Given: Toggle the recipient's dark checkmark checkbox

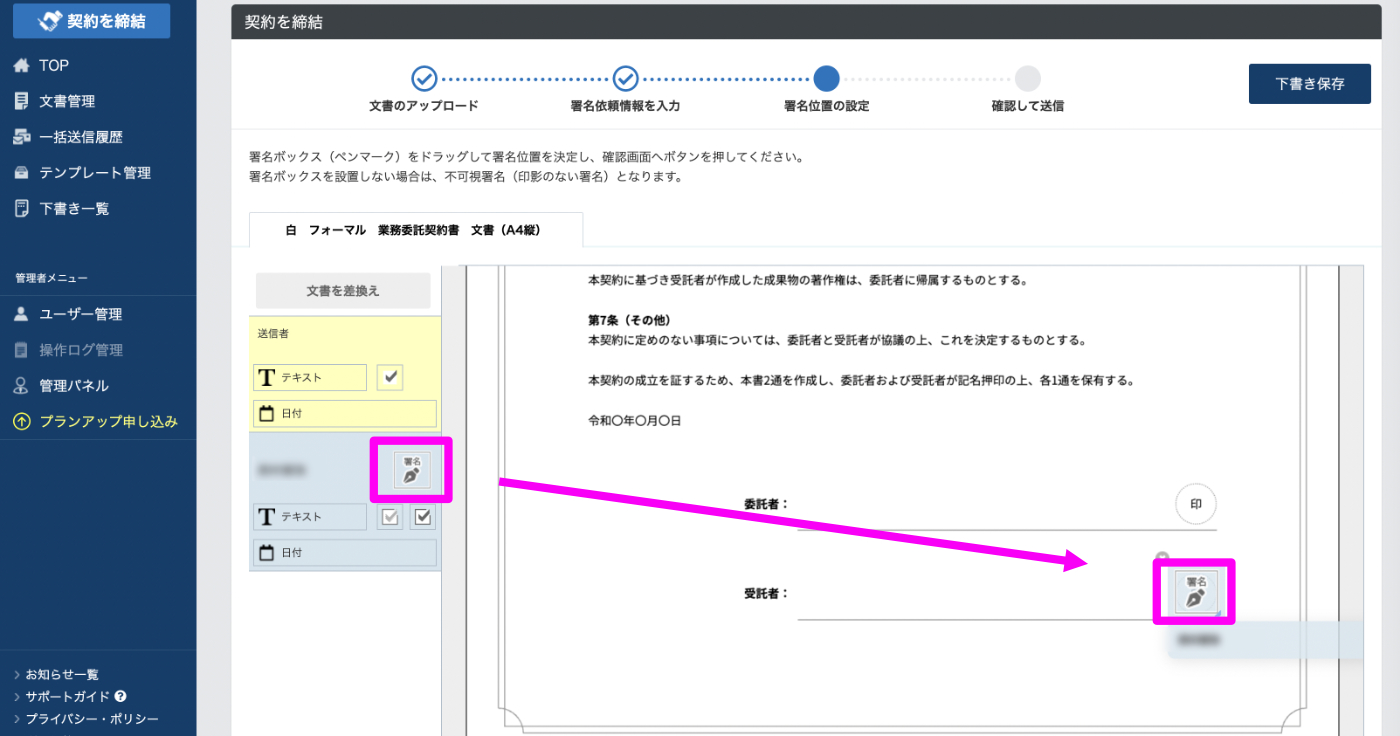Looking at the screenshot, I should [423, 517].
